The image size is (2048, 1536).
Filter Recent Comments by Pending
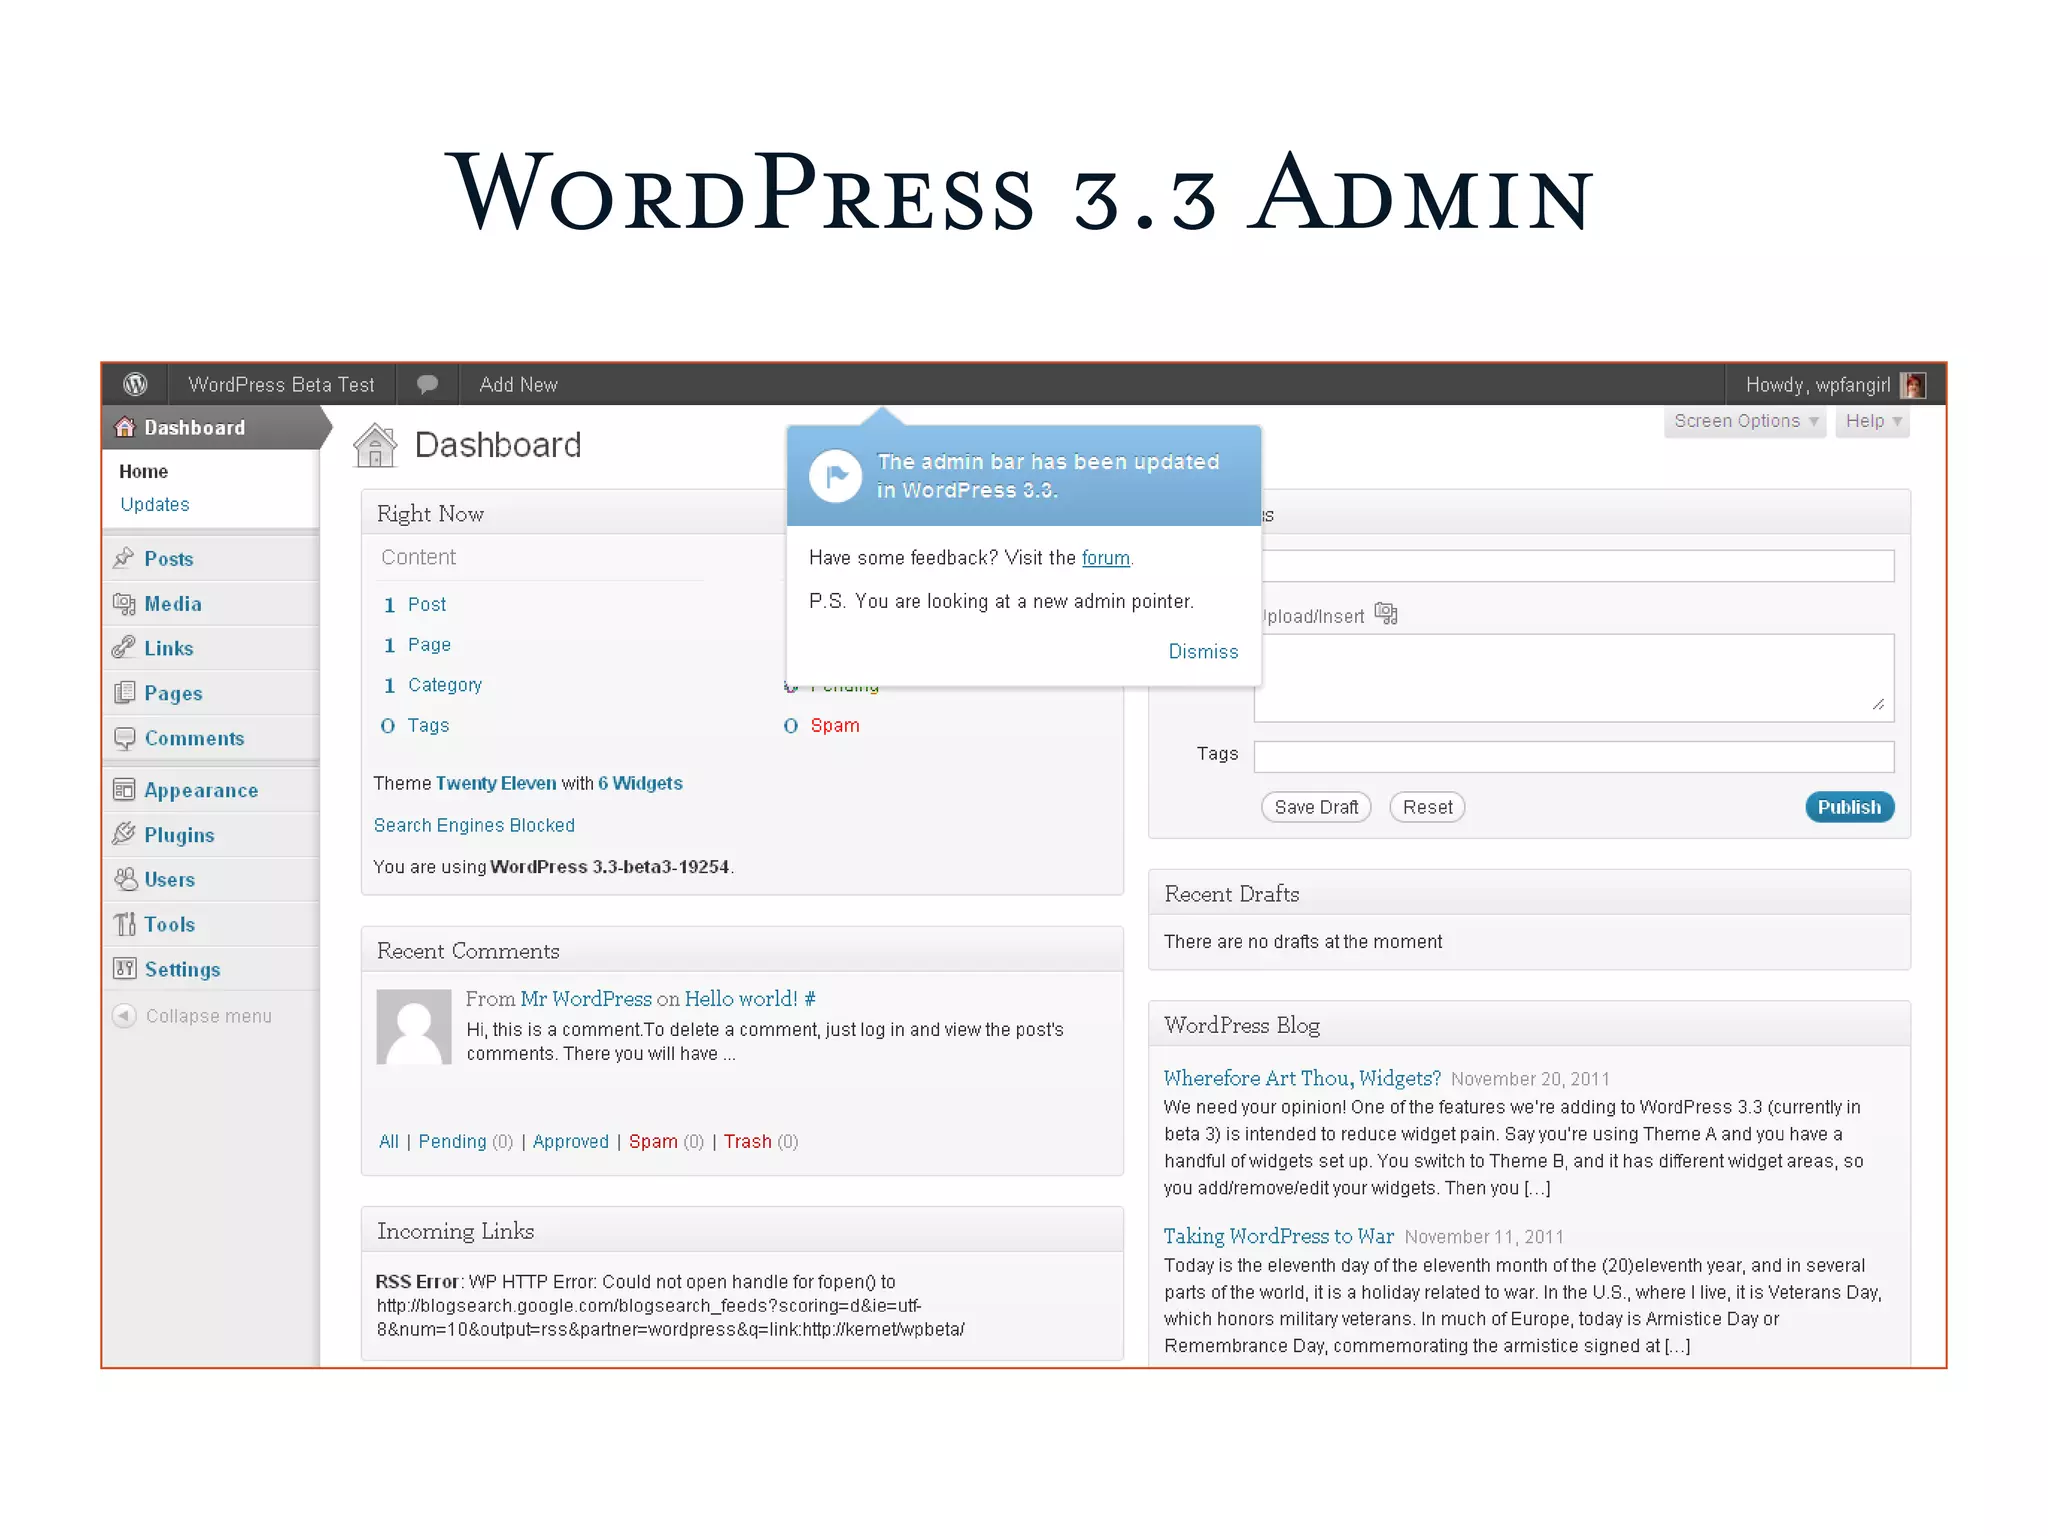[x=452, y=1141]
